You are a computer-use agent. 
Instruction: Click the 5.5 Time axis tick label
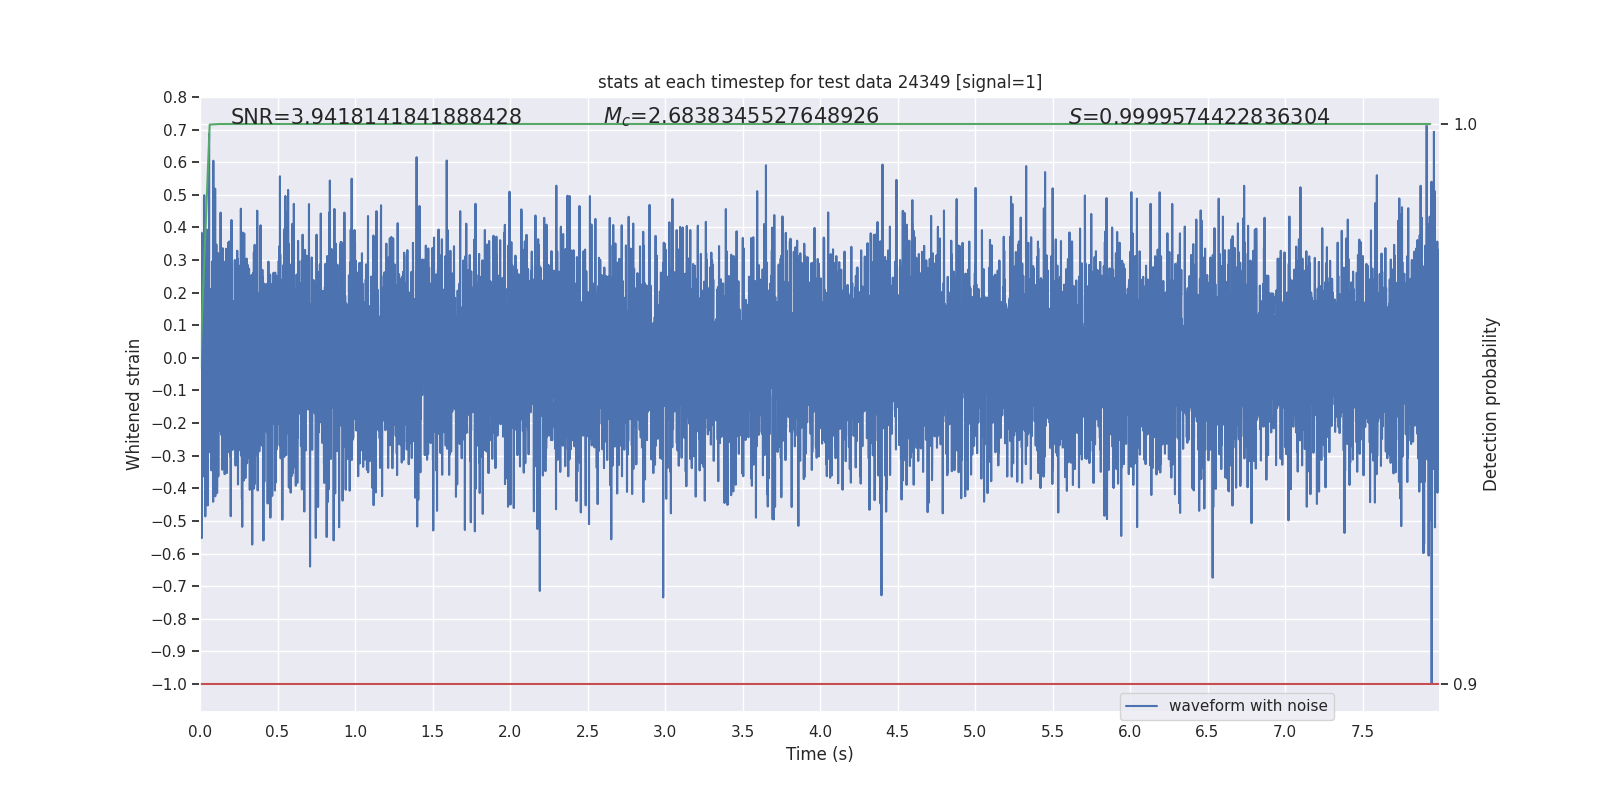pos(1053,731)
